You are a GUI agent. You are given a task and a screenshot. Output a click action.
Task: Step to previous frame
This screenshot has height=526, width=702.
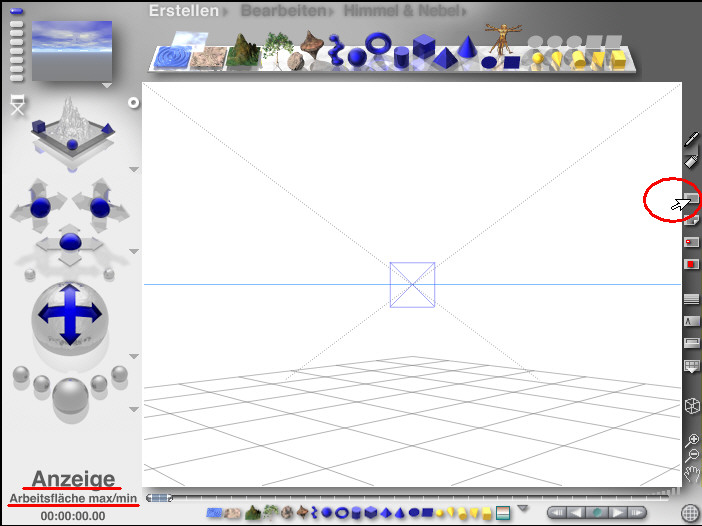pyautogui.click(x=576, y=513)
